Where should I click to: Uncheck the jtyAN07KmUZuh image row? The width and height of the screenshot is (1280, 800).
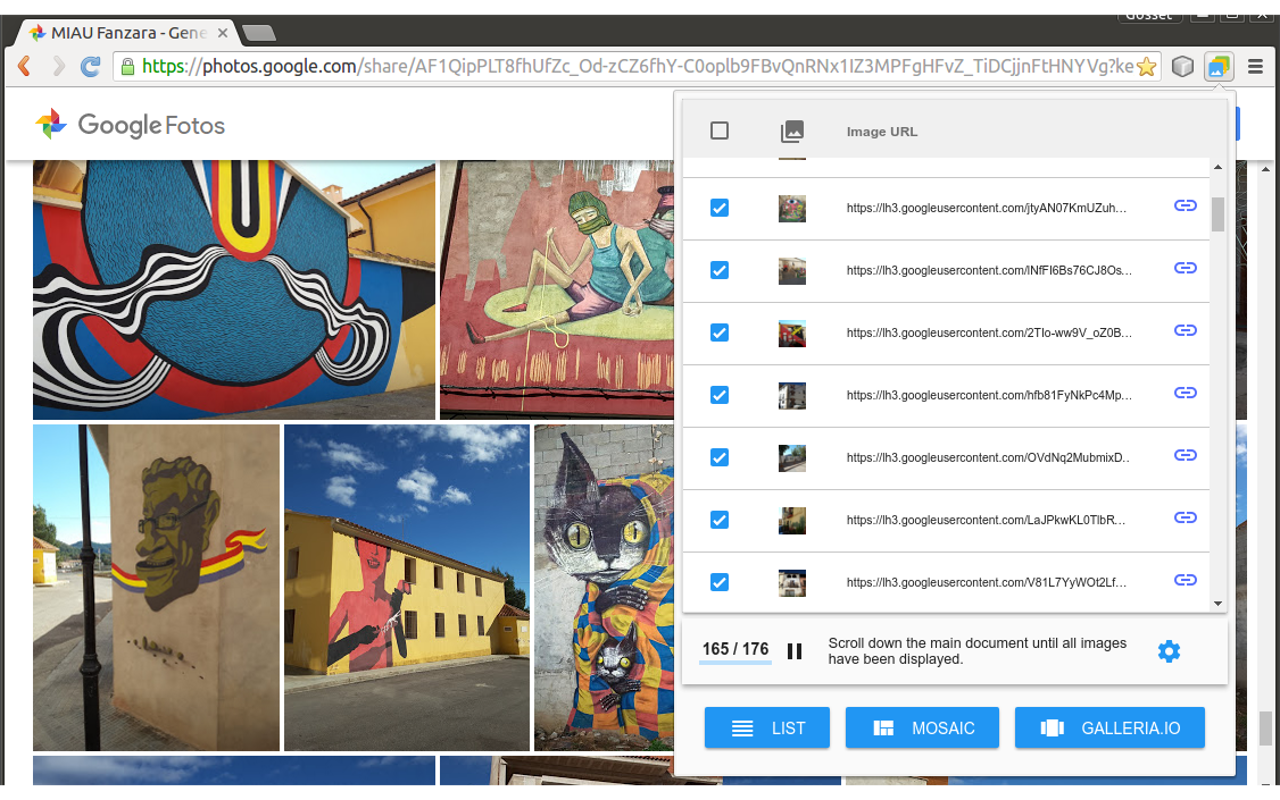coord(719,208)
